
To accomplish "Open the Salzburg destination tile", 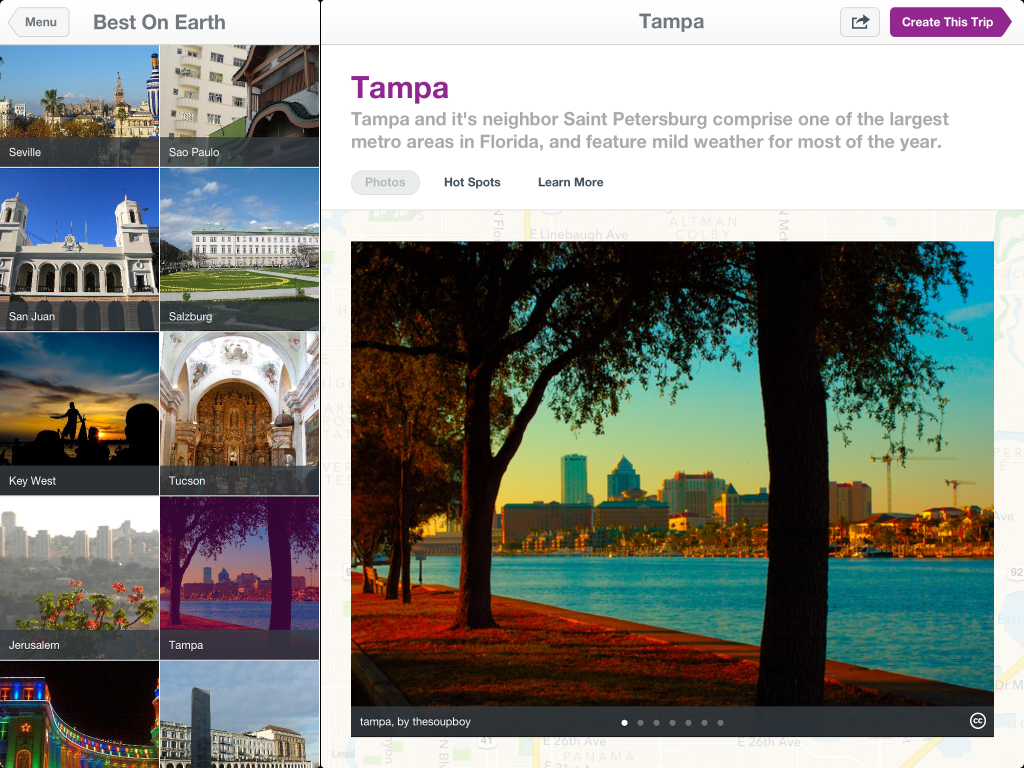I will [239, 250].
